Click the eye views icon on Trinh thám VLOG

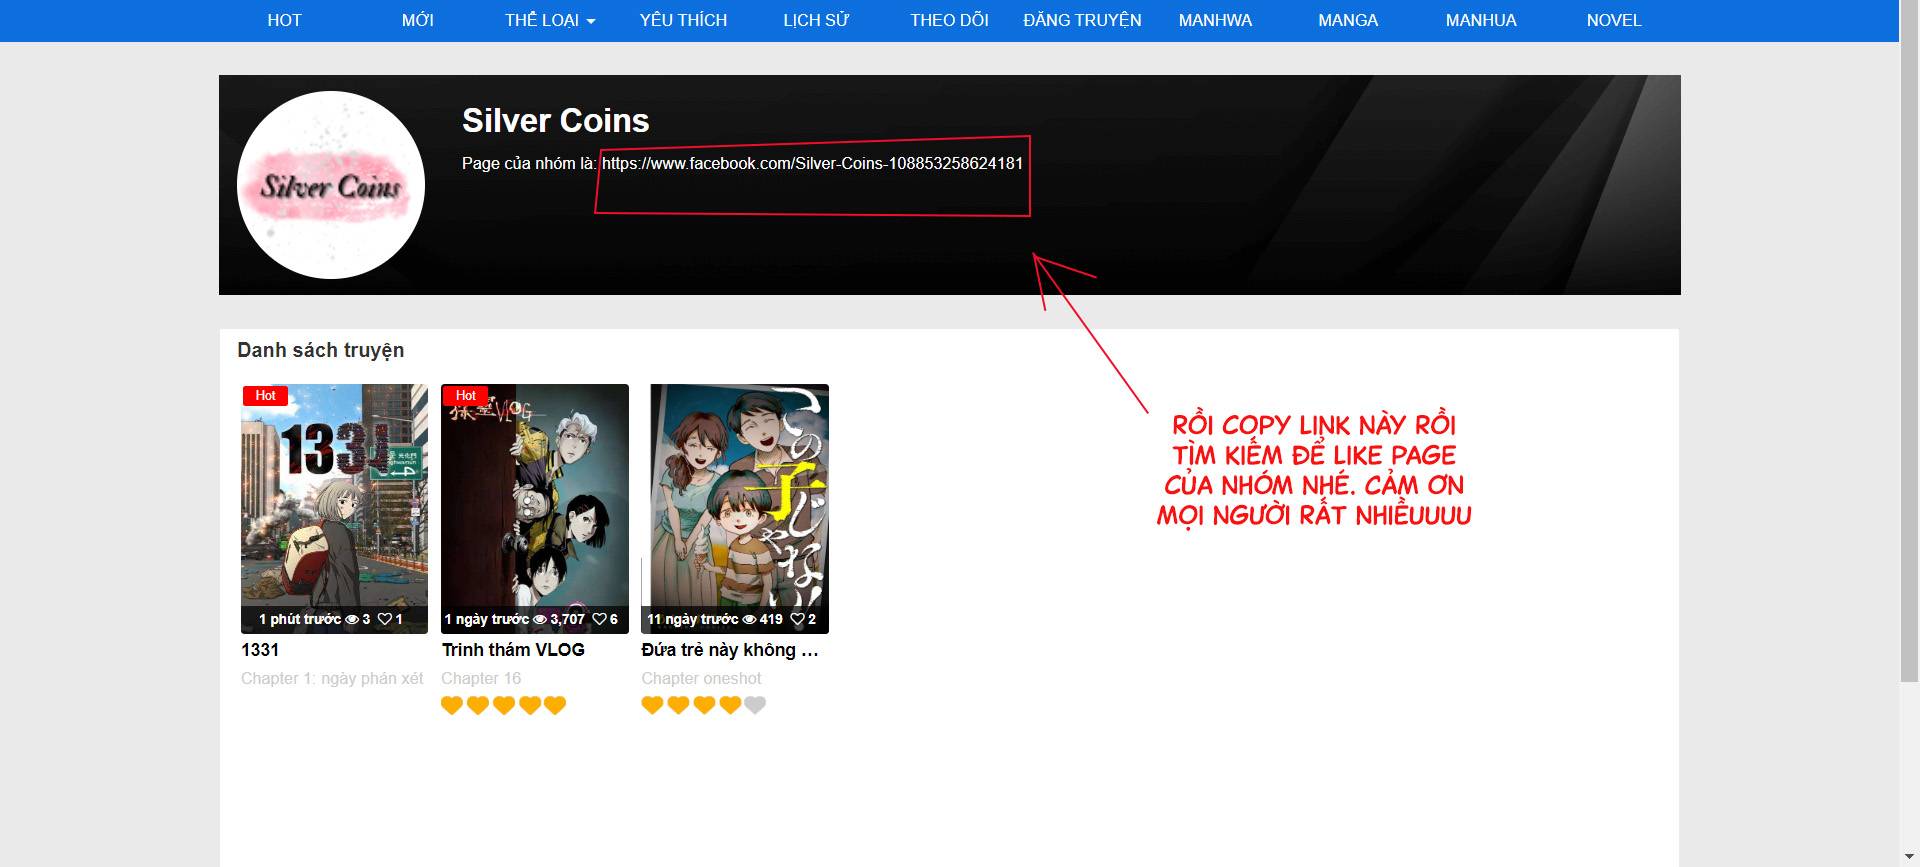coord(540,619)
